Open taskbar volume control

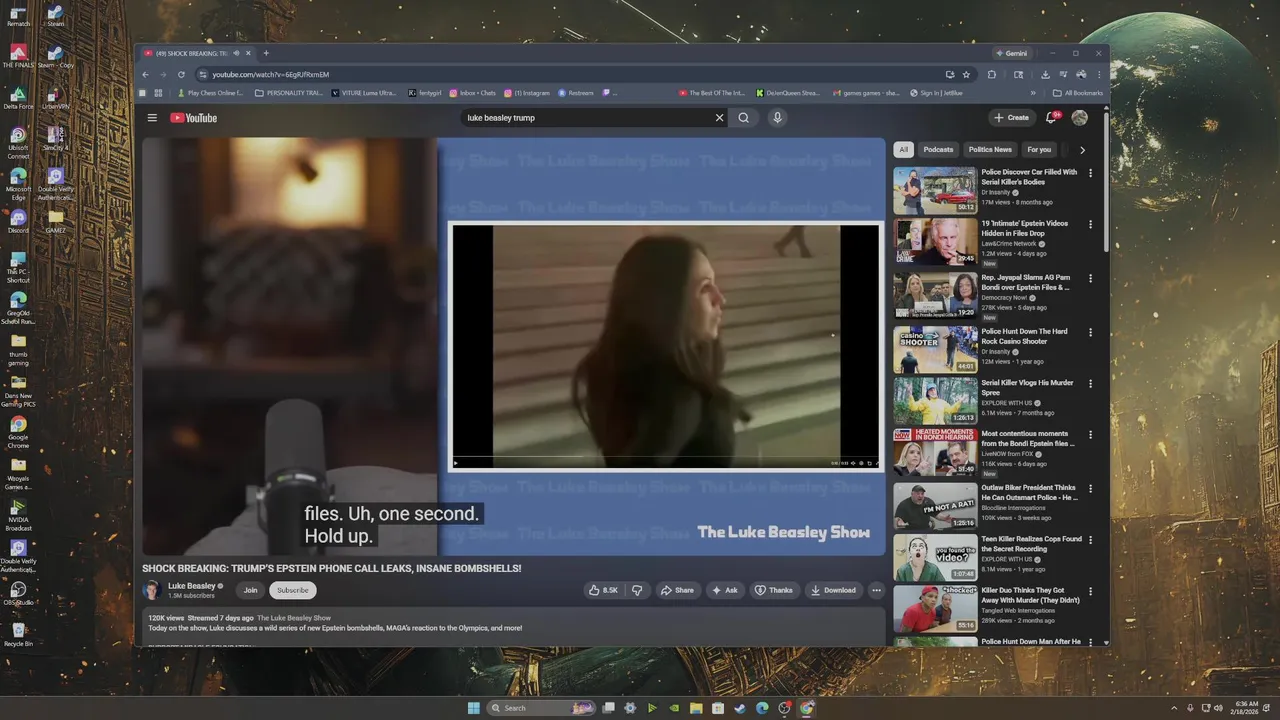click(x=1217, y=708)
